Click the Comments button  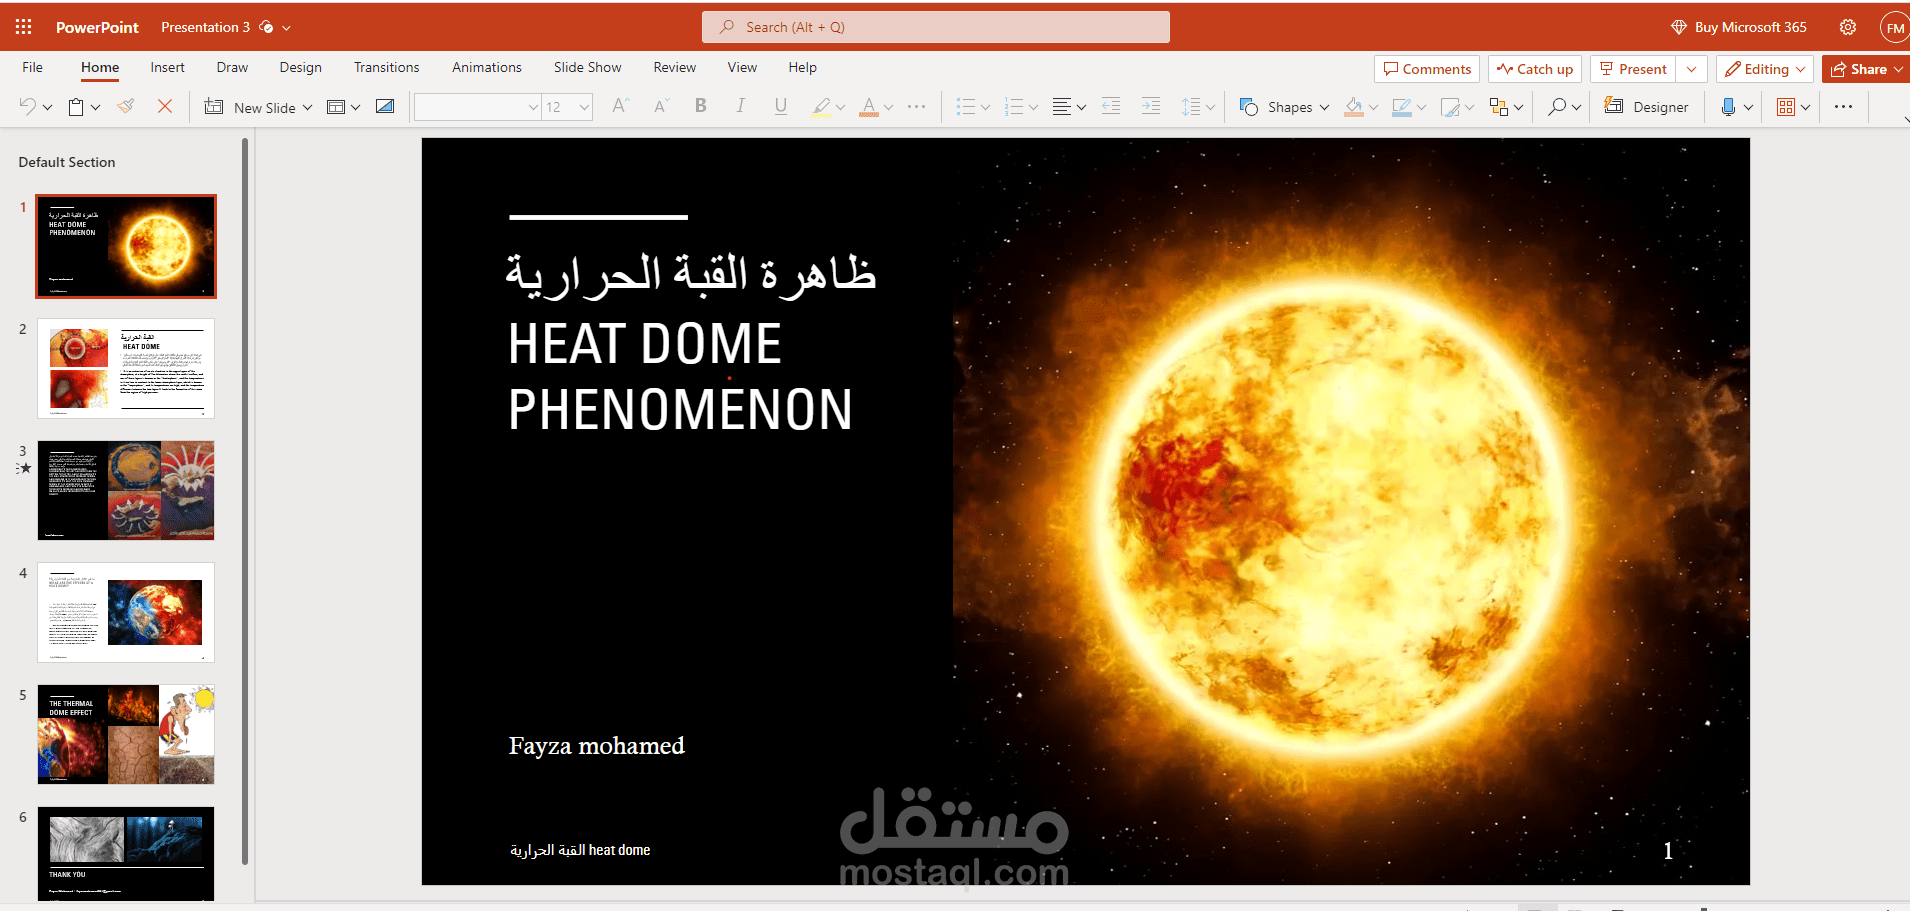[x=1427, y=69]
